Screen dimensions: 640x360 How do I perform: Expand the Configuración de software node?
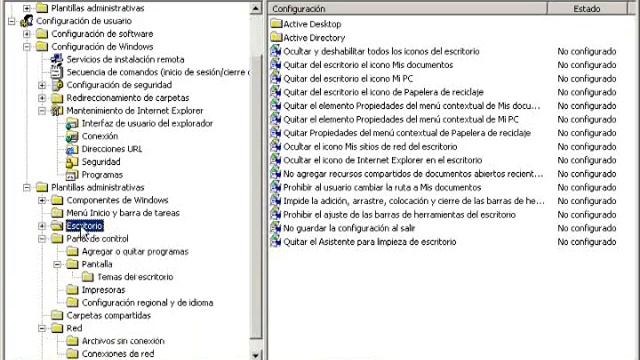(x=27, y=34)
